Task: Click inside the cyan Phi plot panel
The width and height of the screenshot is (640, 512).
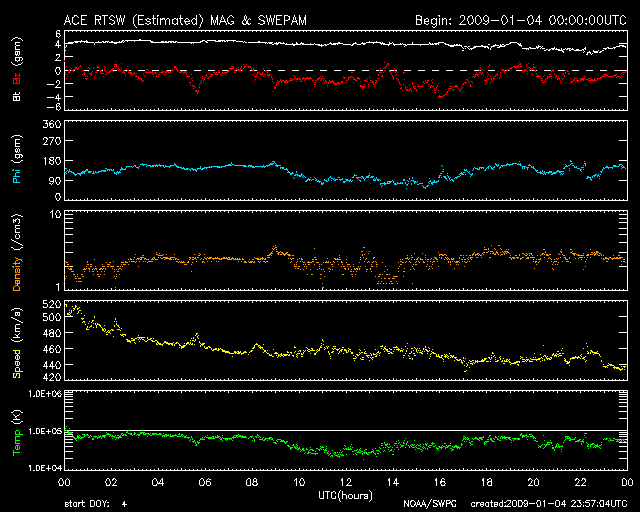Action: pyautogui.click(x=346, y=160)
